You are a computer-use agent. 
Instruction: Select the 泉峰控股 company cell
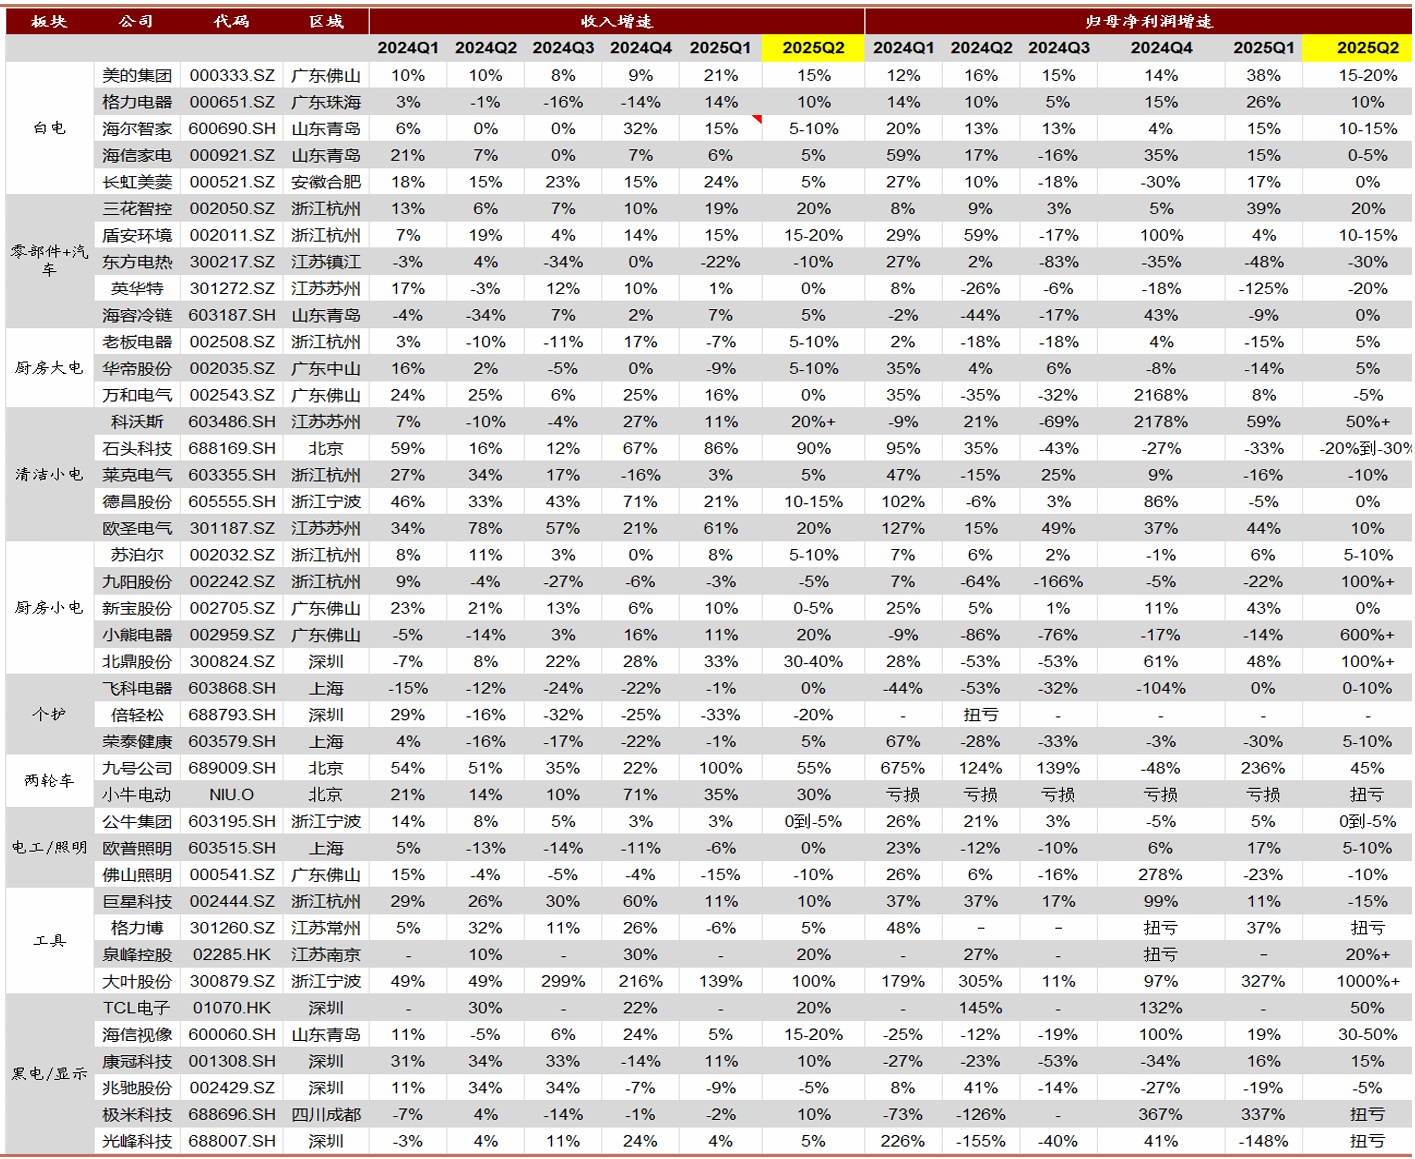[137, 954]
